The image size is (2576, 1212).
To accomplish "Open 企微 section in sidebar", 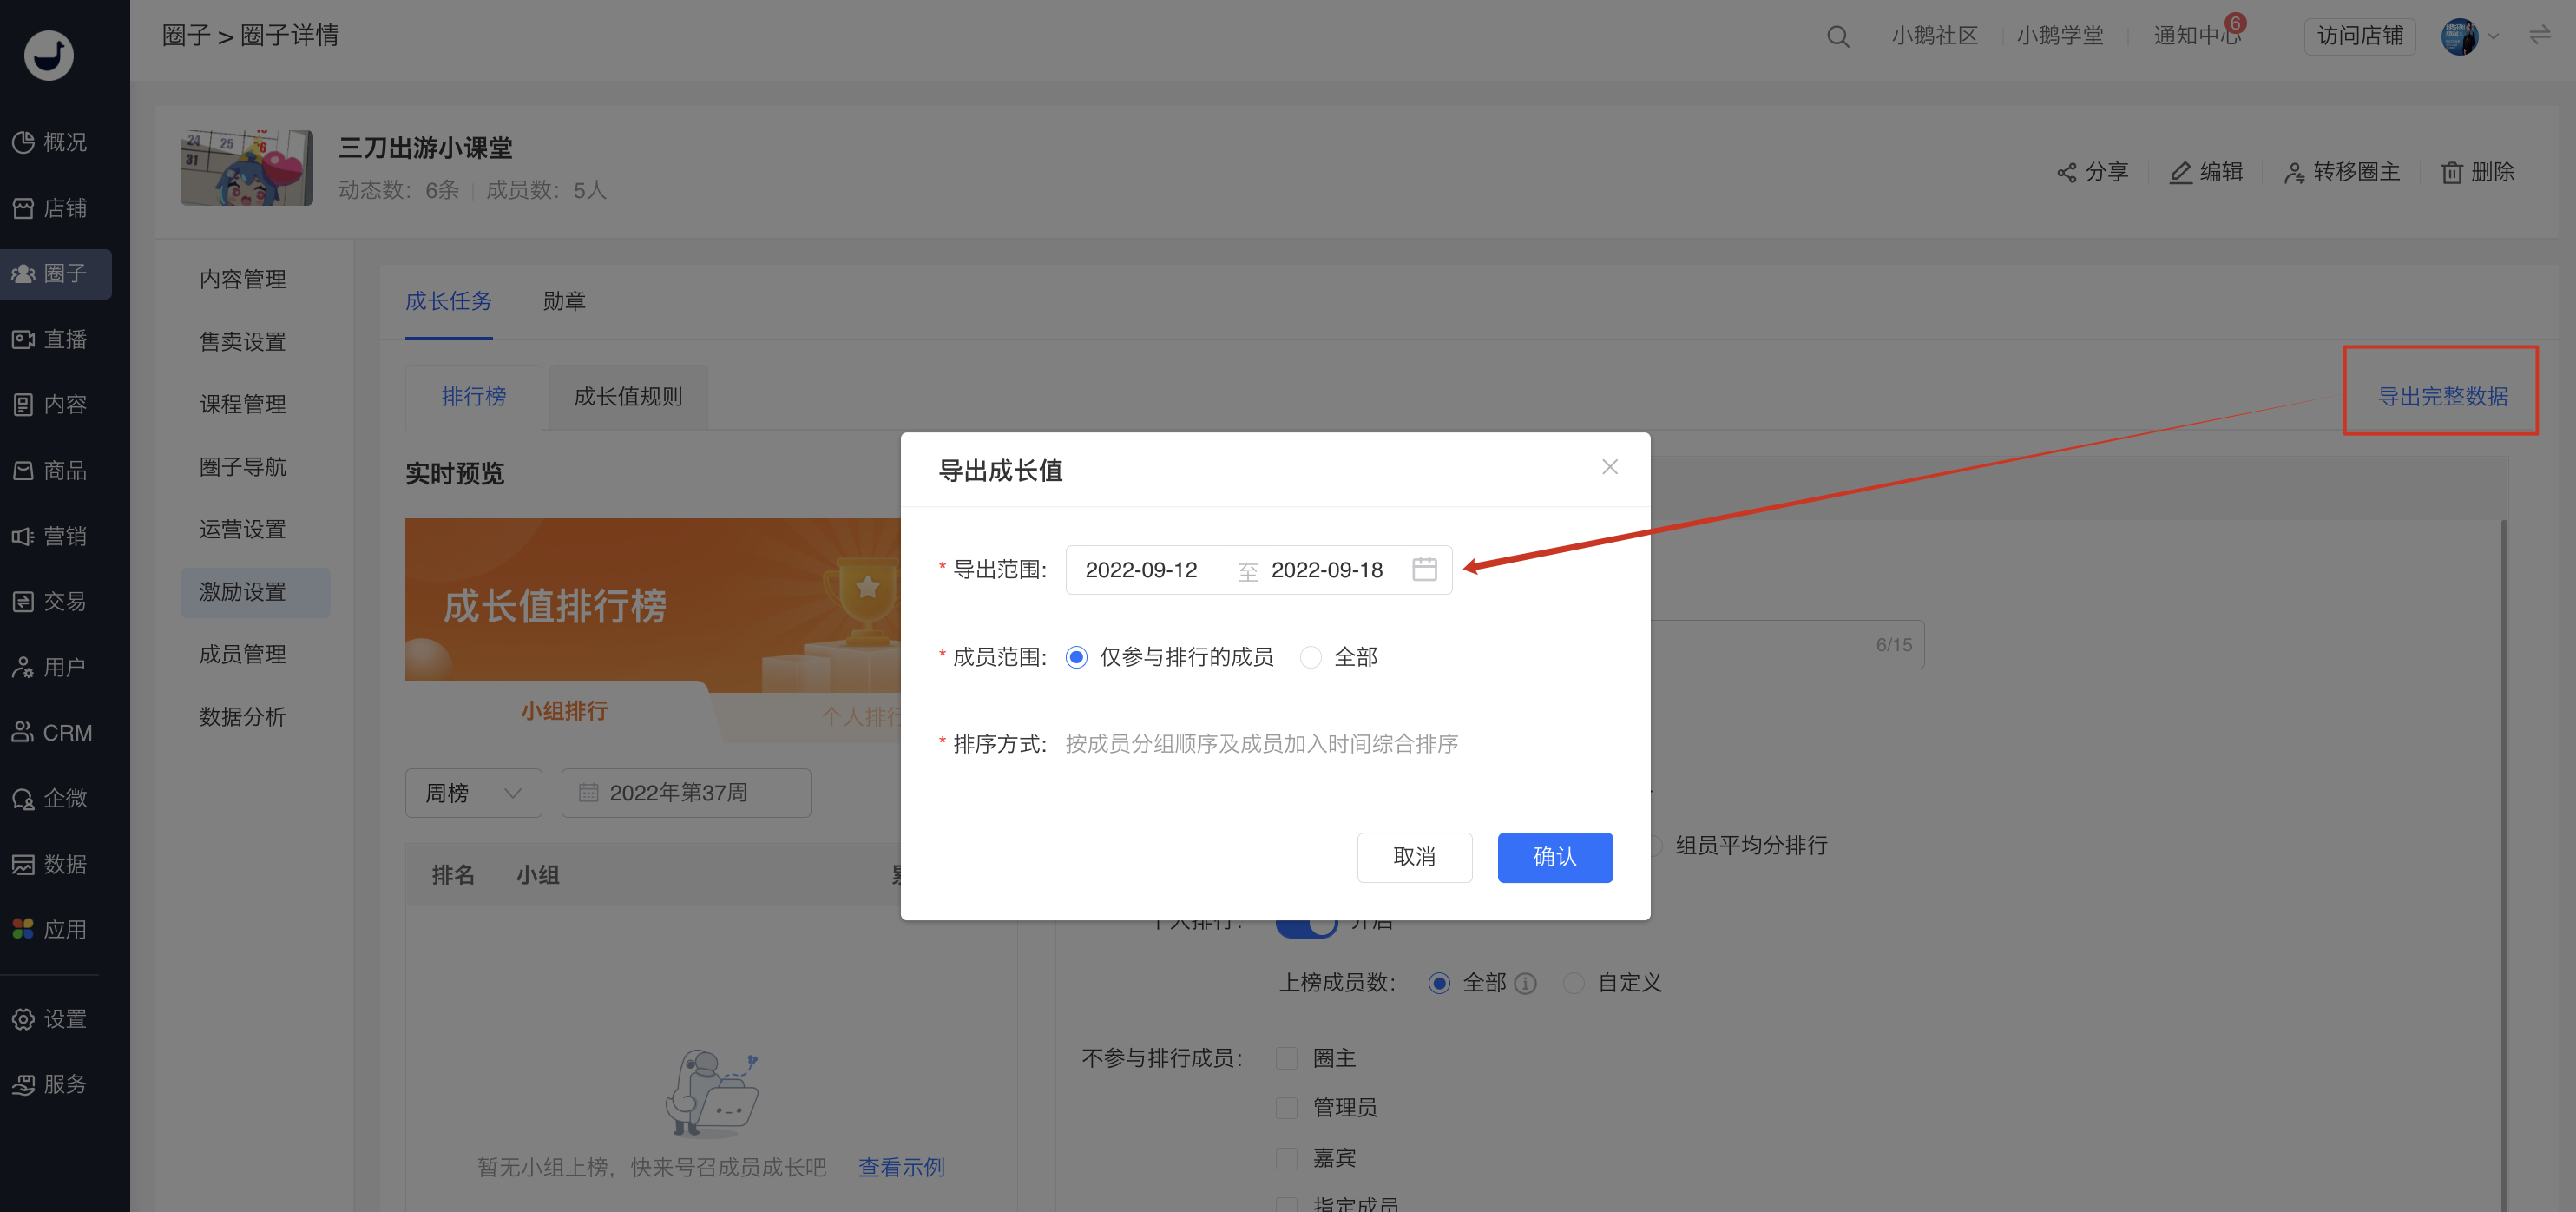I will pyautogui.click(x=50, y=798).
